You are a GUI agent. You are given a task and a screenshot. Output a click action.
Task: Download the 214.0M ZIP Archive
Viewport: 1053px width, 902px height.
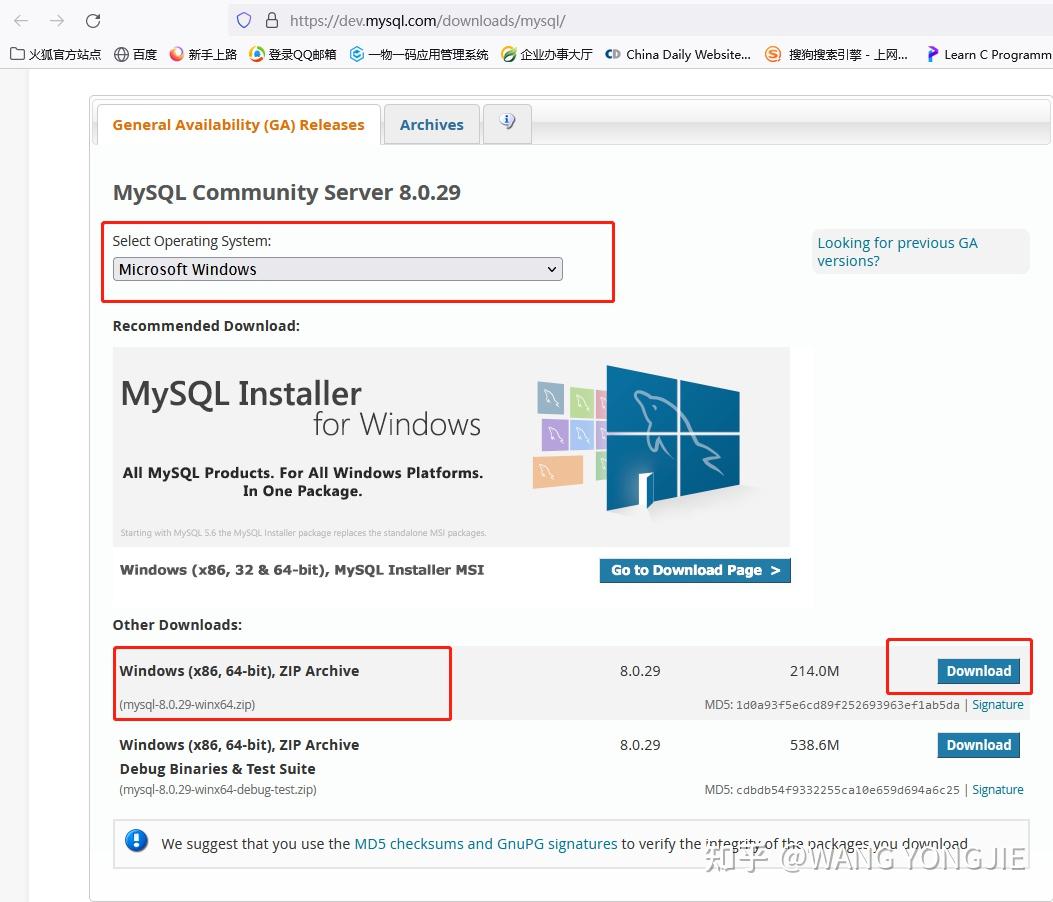[978, 671]
